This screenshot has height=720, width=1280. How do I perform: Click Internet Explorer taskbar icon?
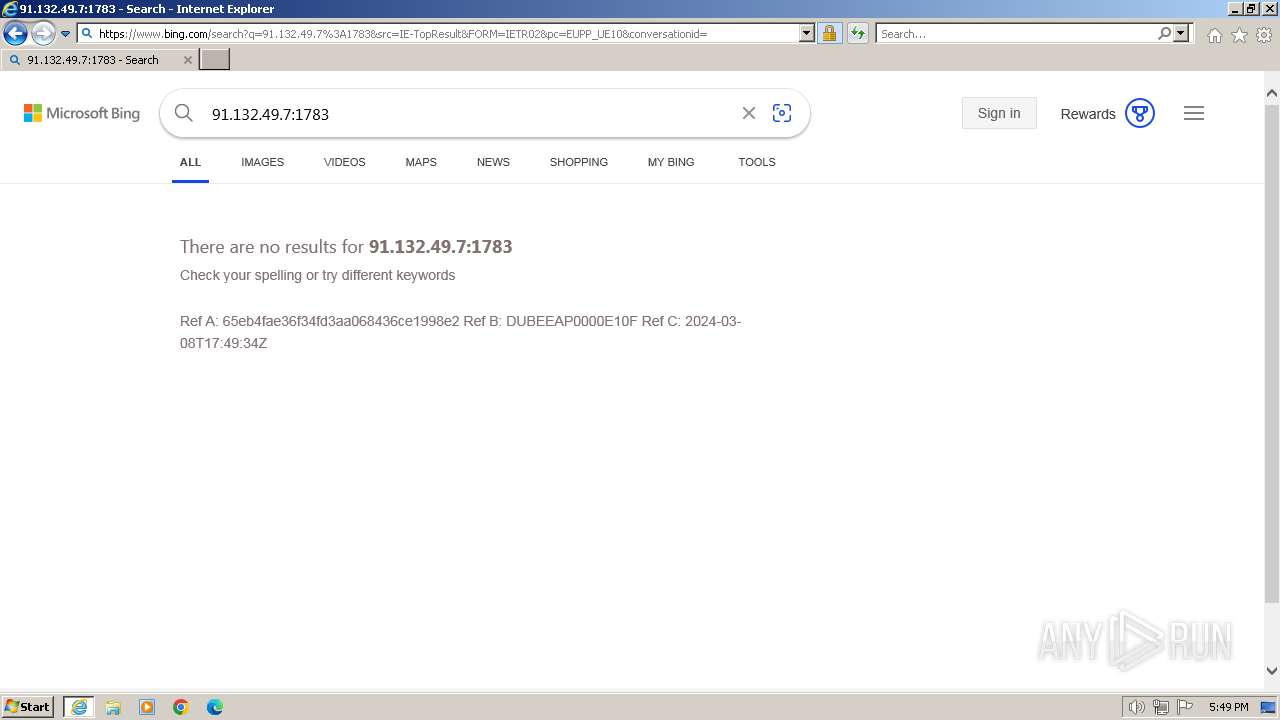click(x=79, y=707)
